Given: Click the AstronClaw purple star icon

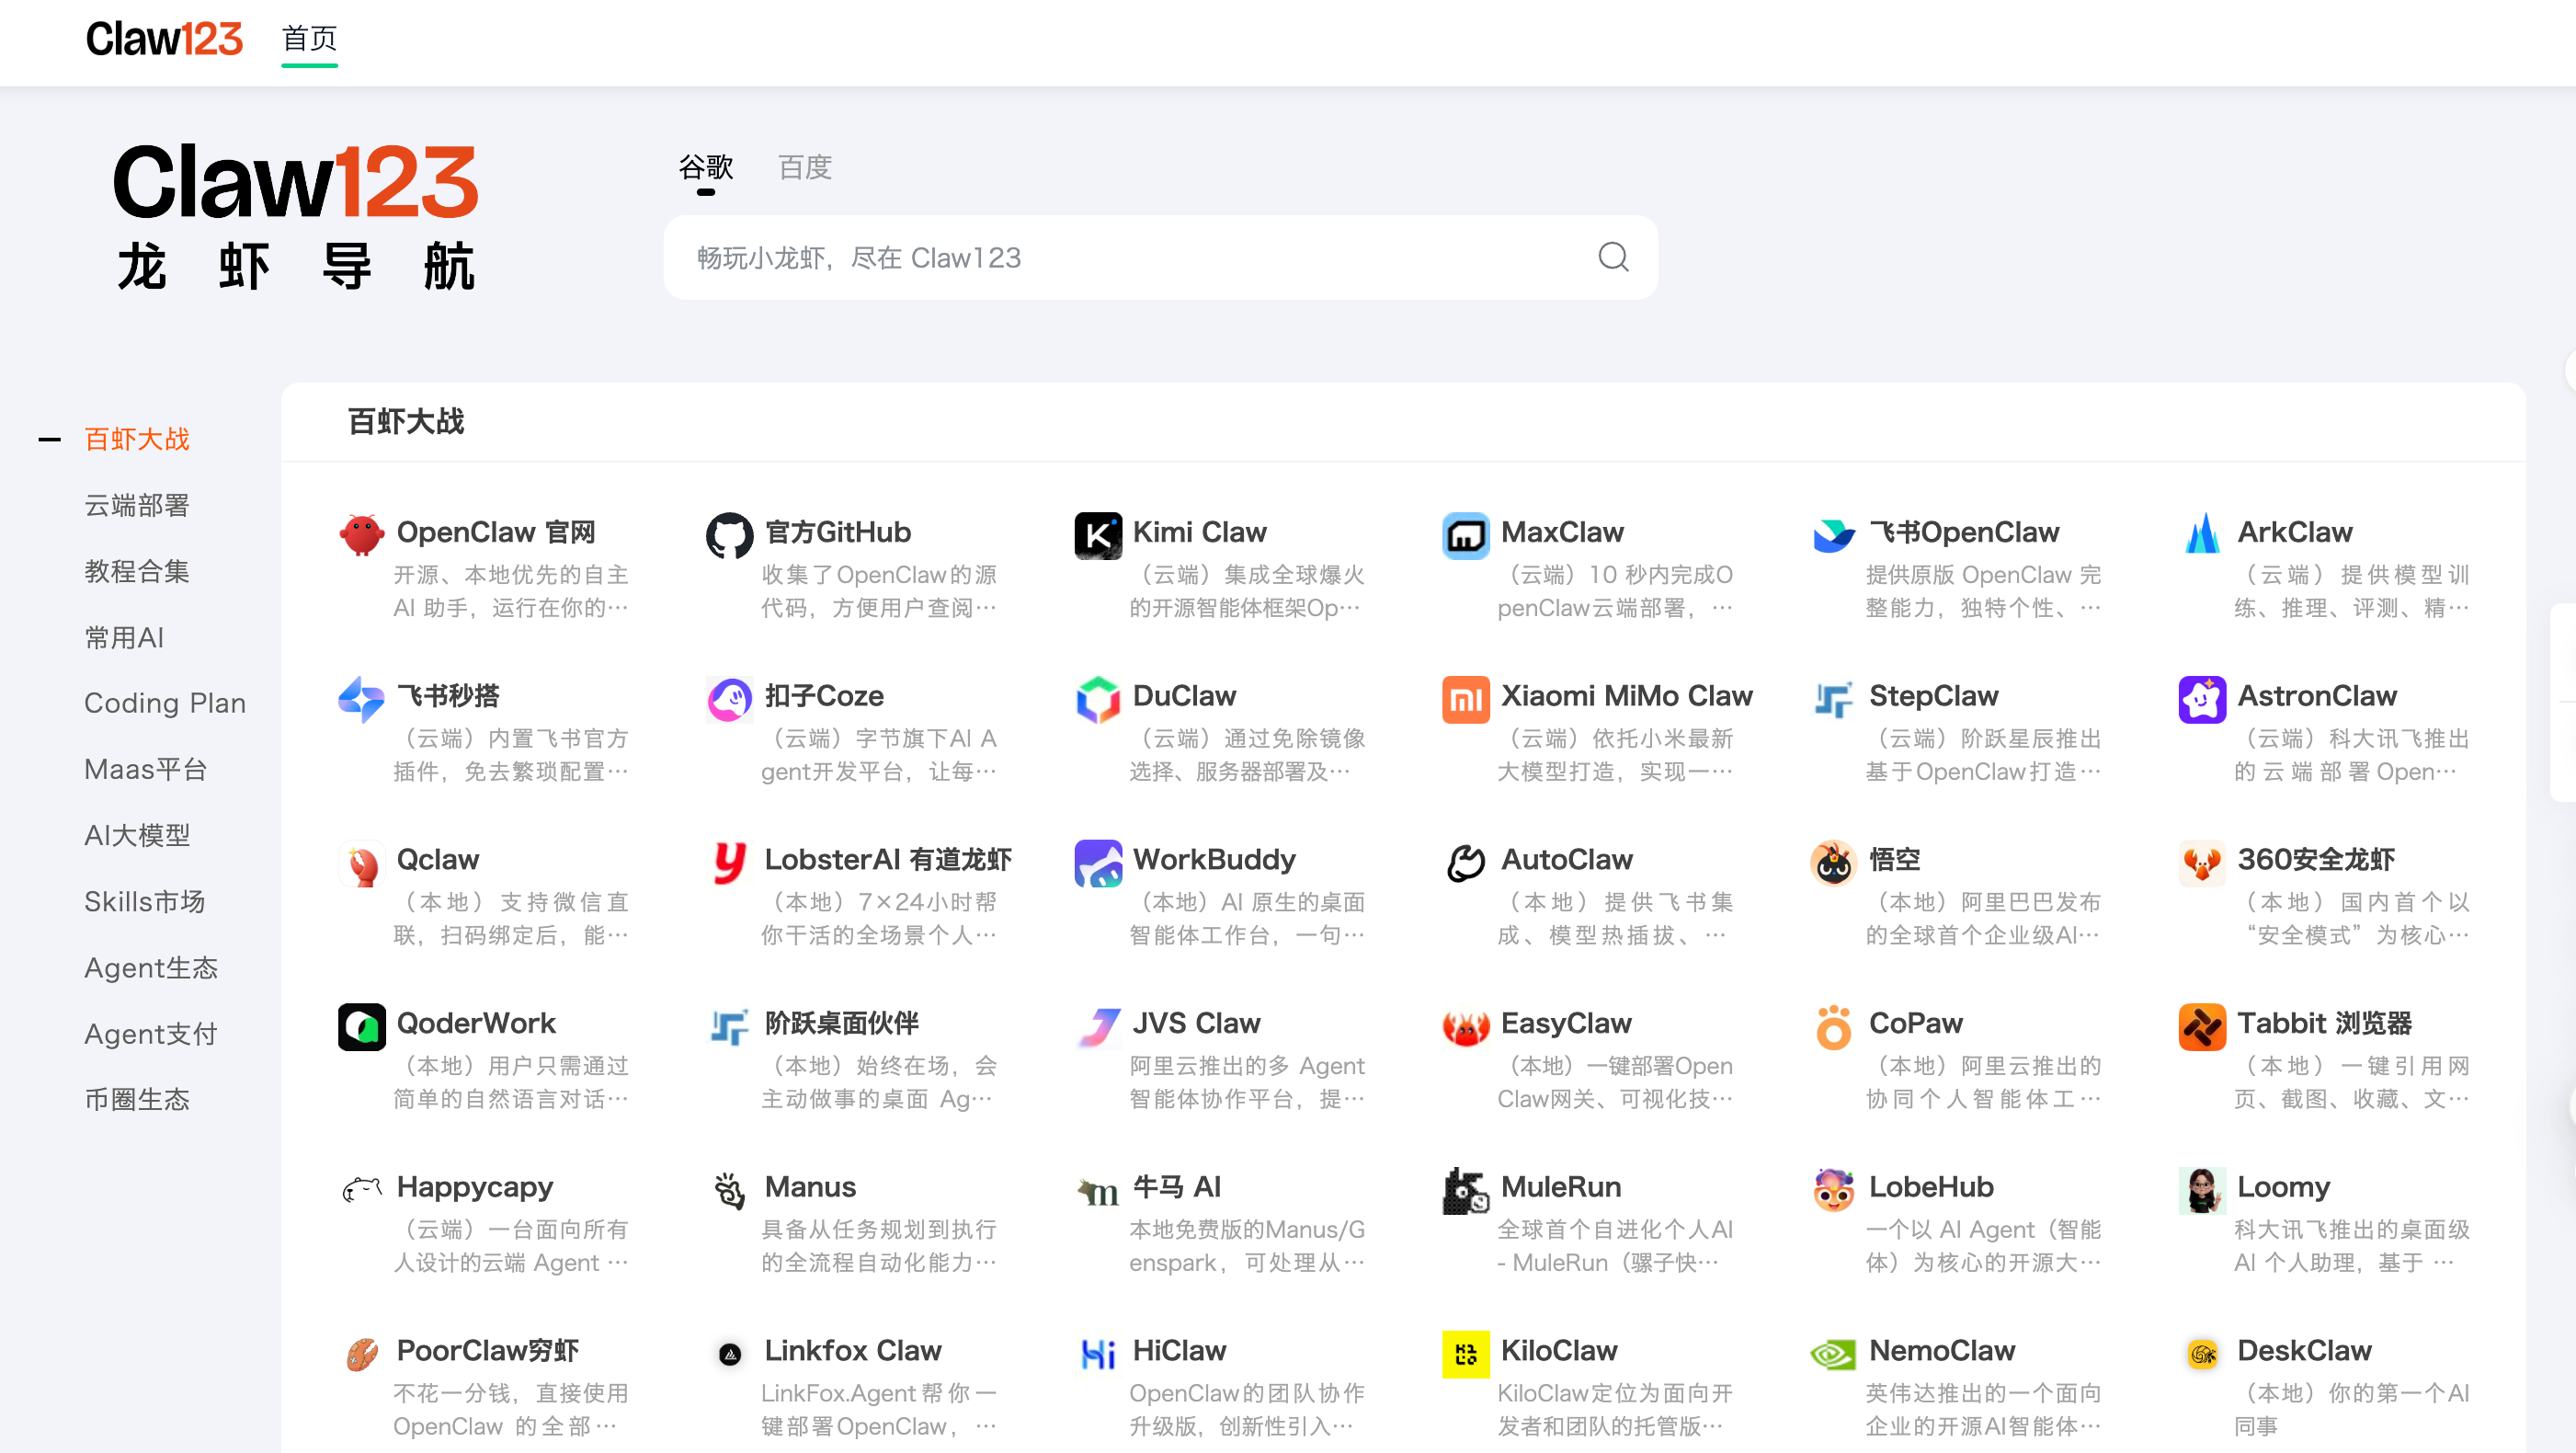Looking at the screenshot, I should coord(2201,699).
